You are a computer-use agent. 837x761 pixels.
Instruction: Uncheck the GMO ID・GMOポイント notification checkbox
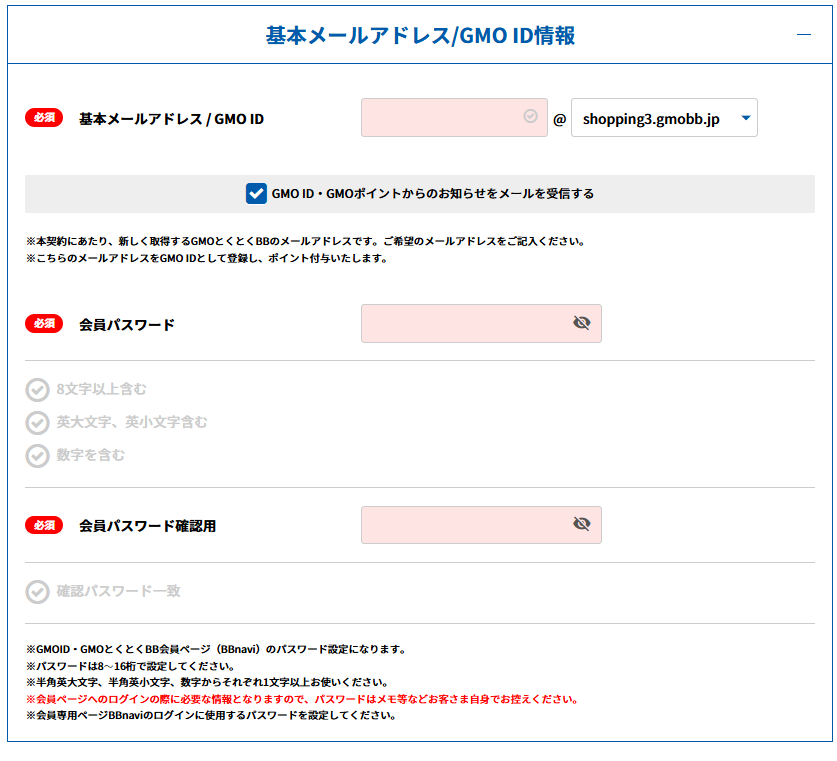point(255,194)
